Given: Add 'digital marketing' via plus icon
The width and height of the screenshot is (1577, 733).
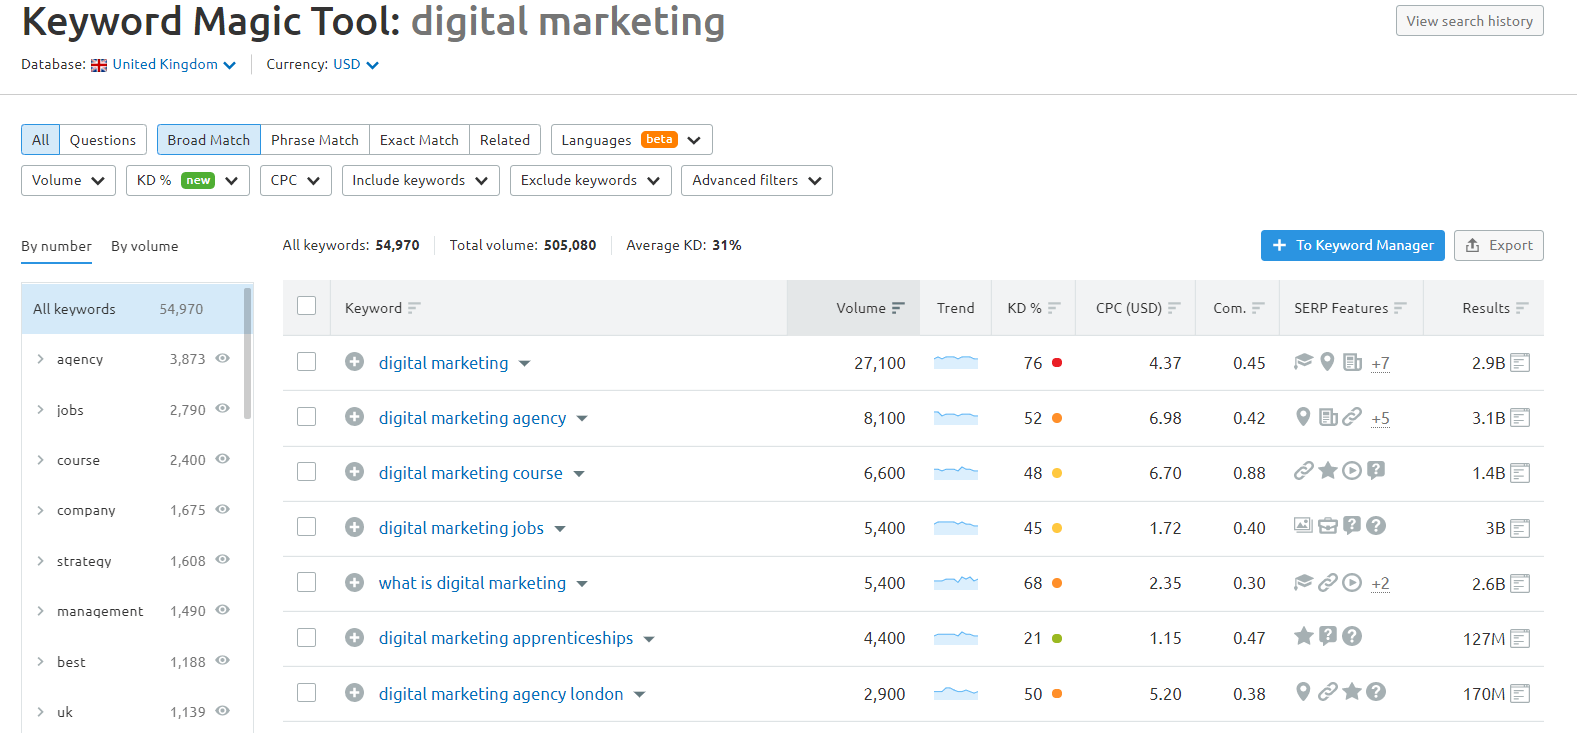Looking at the screenshot, I should 354,362.
